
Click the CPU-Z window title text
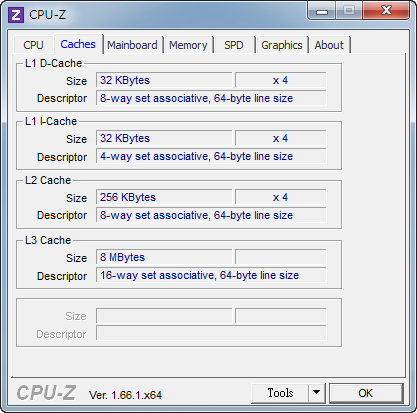(x=48, y=15)
